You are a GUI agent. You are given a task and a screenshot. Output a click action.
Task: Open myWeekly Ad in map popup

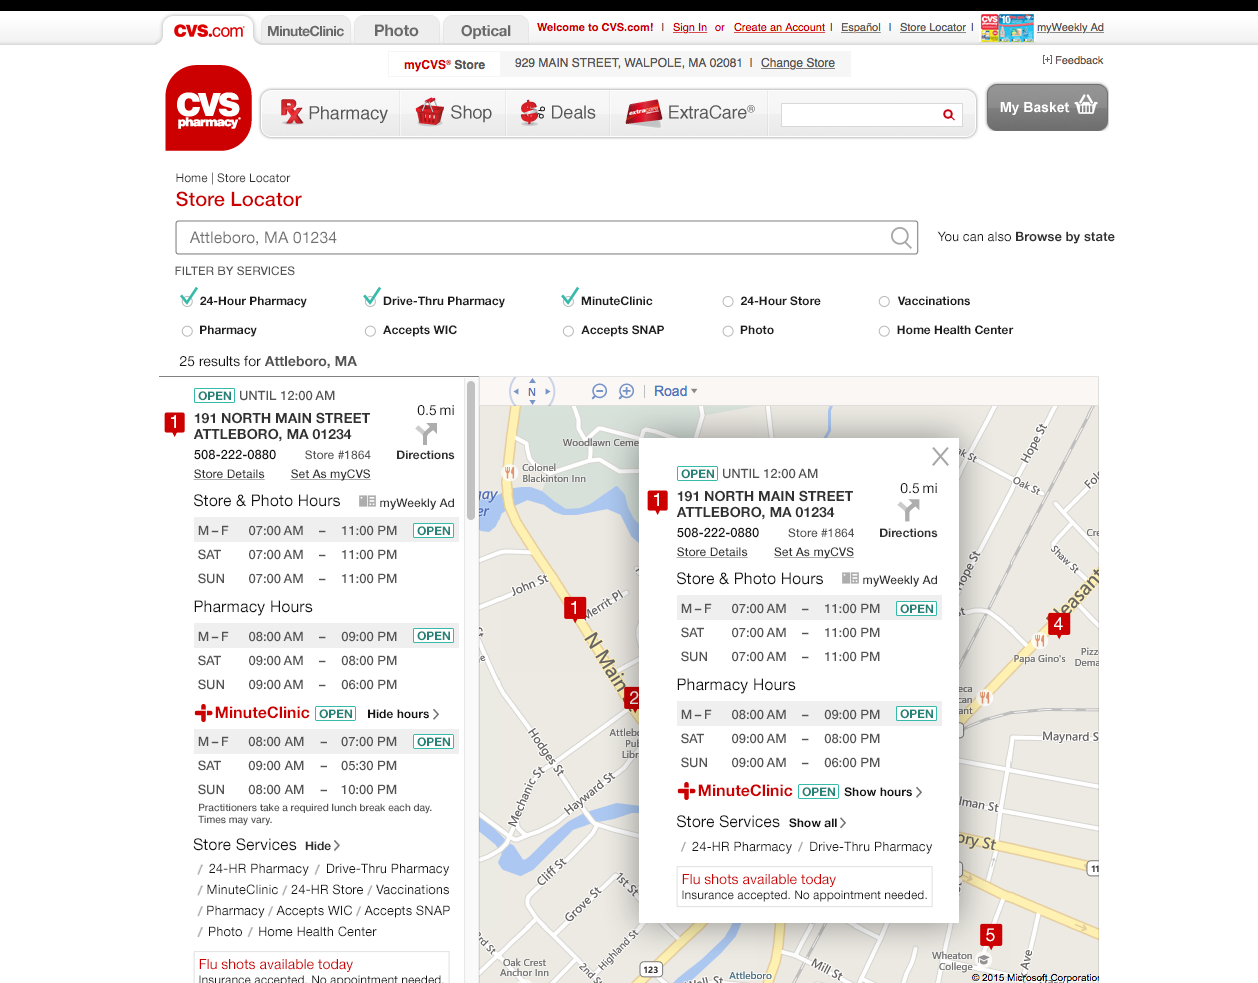pyautogui.click(x=889, y=579)
